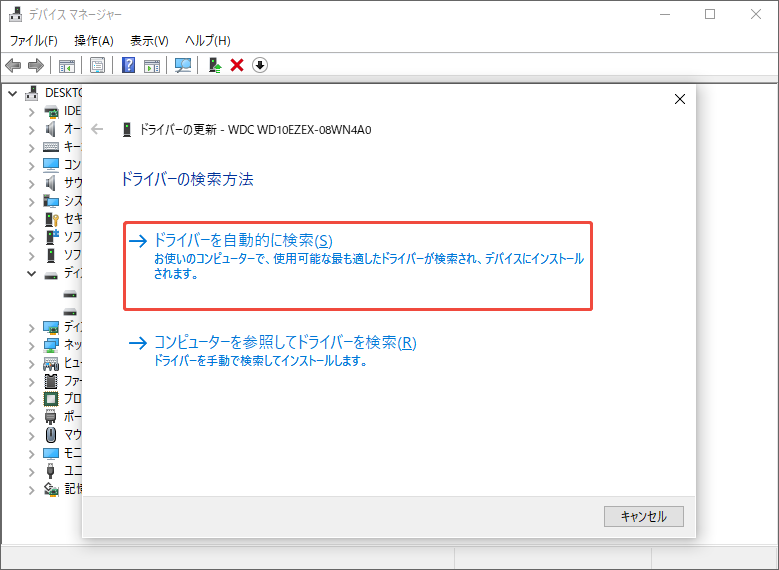Open the ヘルプ(H) menu
Image resolution: width=779 pixels, height=570 pixels.
(208, 41)
